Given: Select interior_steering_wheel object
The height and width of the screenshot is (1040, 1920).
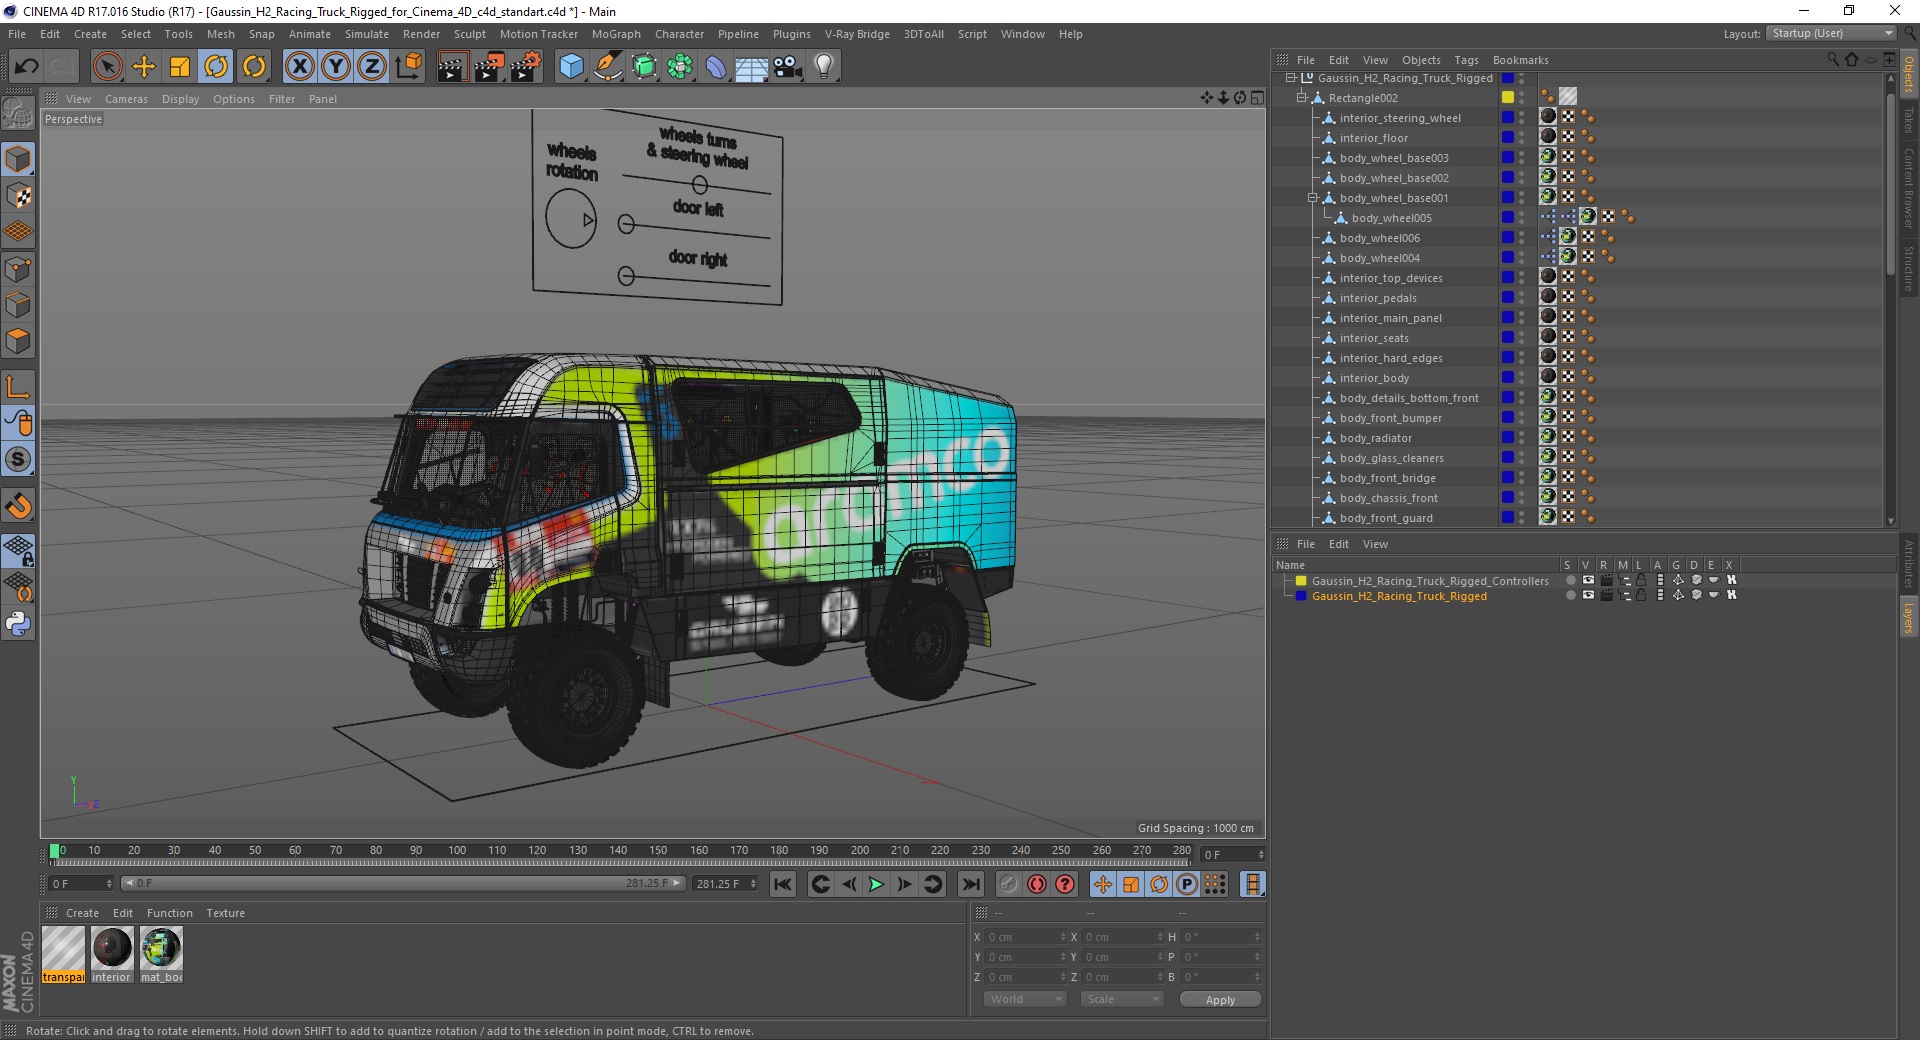Looking at the screenshot, I should click(x=1400, y=118).
